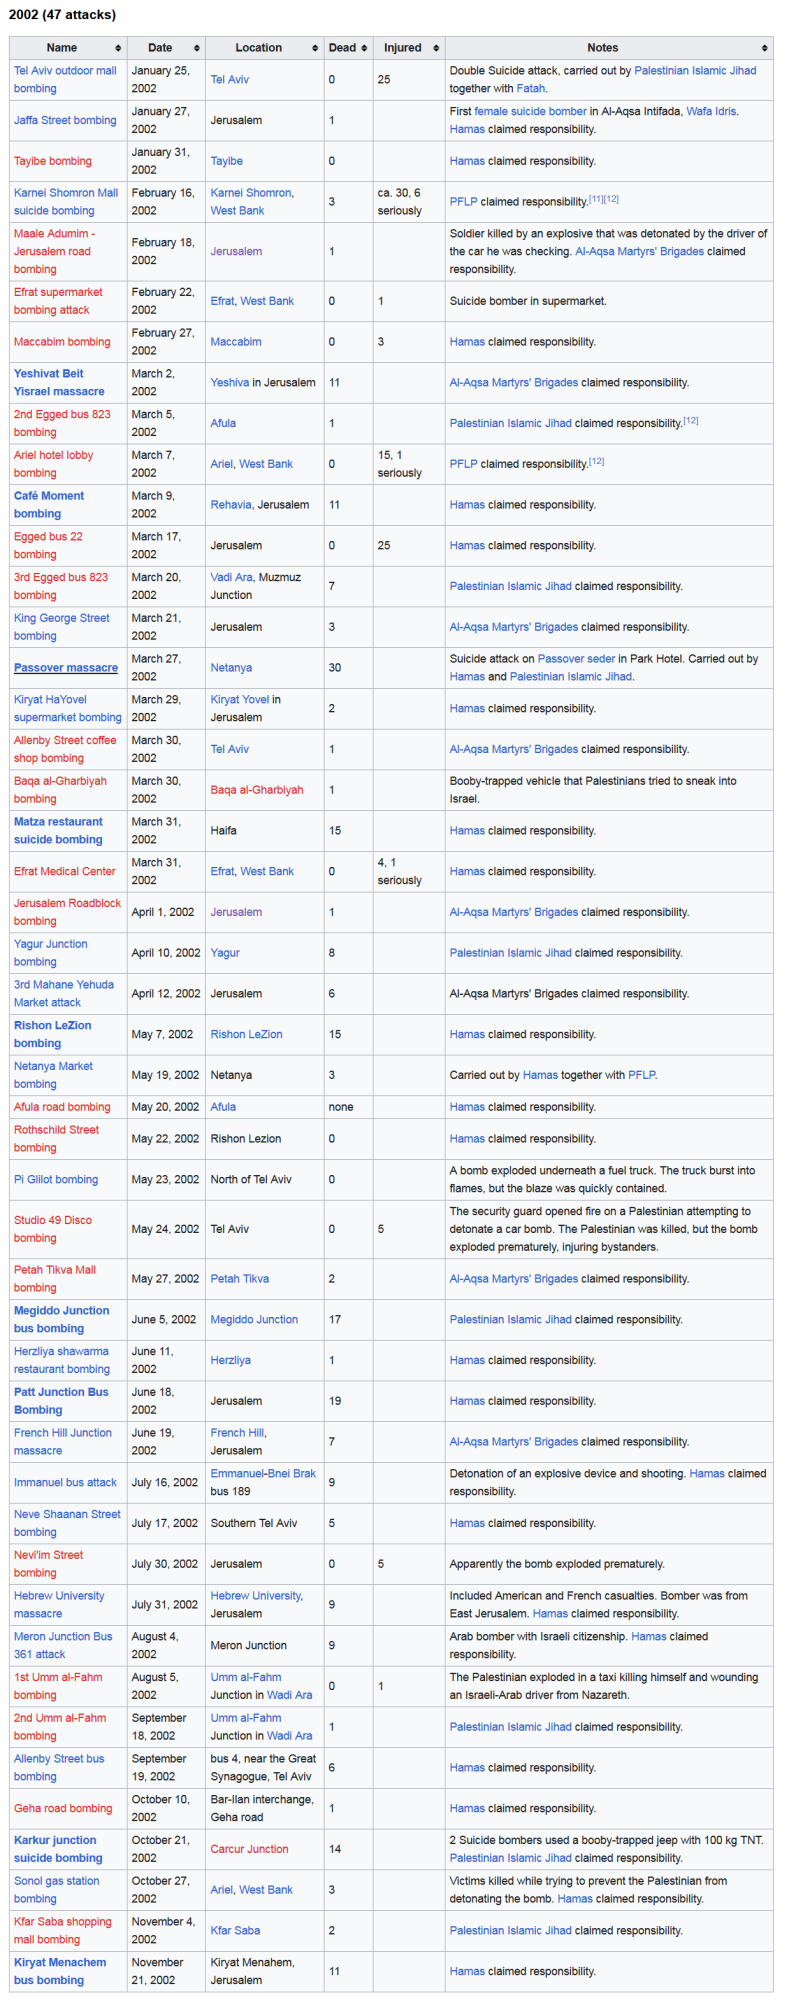Sort table by Name column arrows
This screenshot has height=2000, width=789.
click(118, 48)
